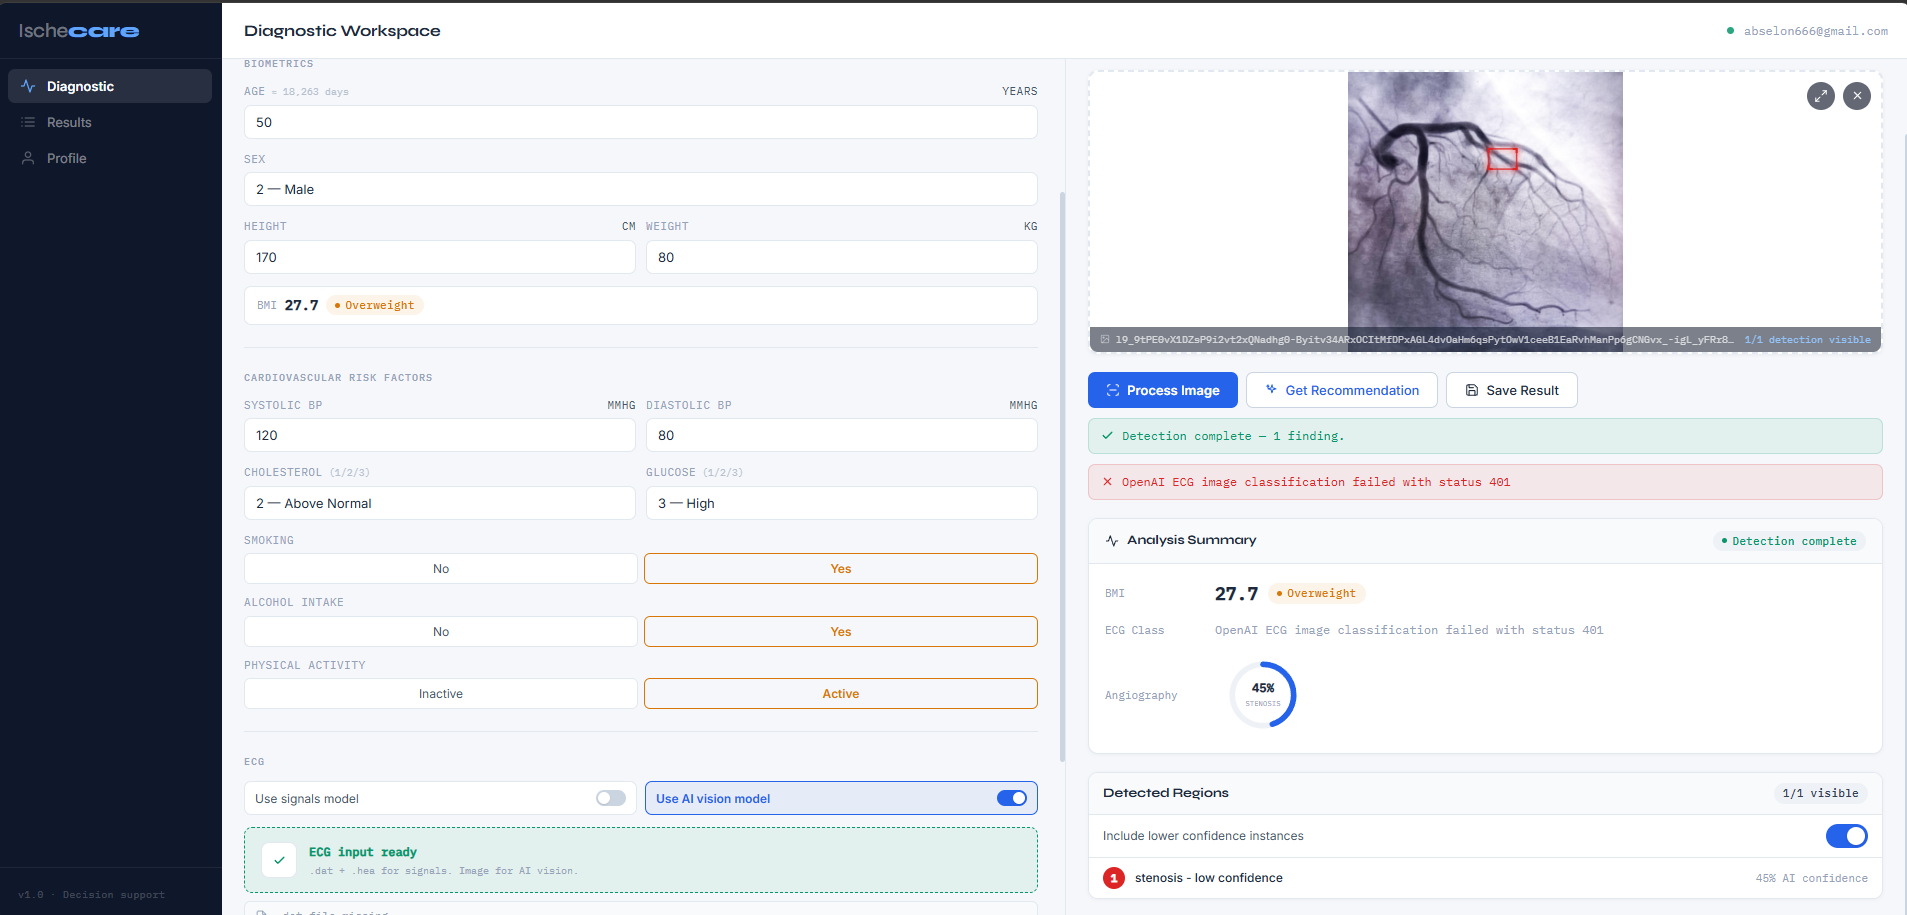The image size is (1907, 915).
Task: Click the red error message banner
Action: click(1485, 482)
